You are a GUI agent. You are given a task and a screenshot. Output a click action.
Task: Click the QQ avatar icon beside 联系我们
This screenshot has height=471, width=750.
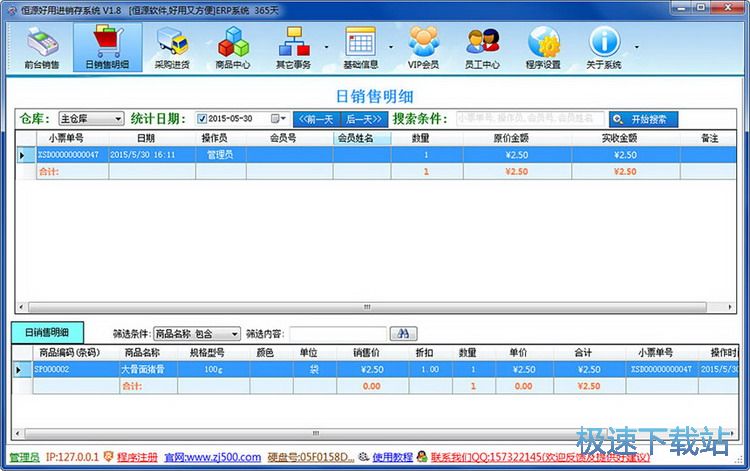click(422, 457)
